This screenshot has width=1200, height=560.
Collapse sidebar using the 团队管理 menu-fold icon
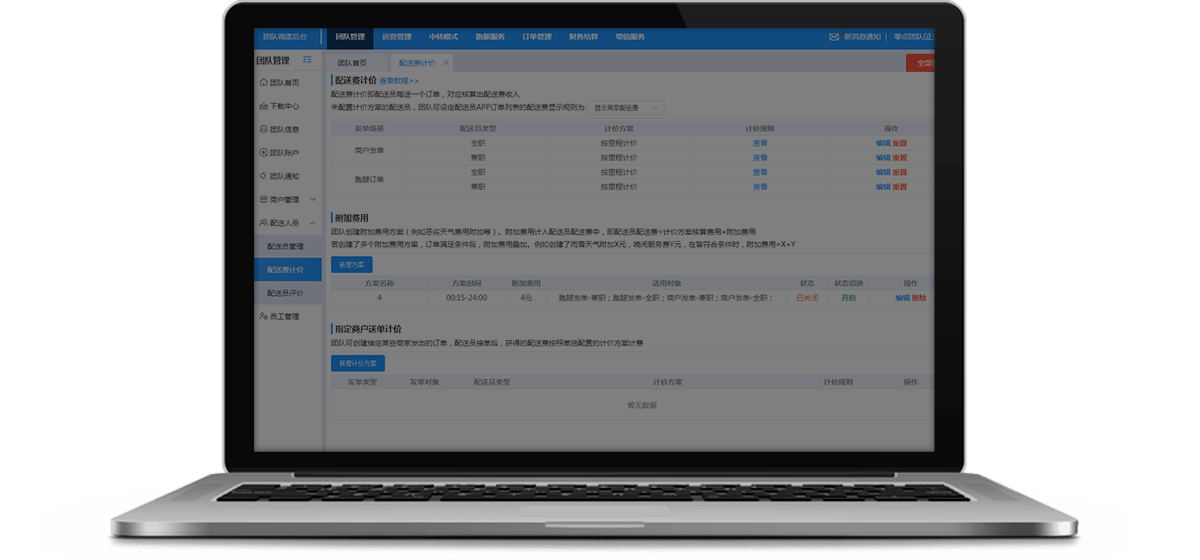[x=307, y=61]
